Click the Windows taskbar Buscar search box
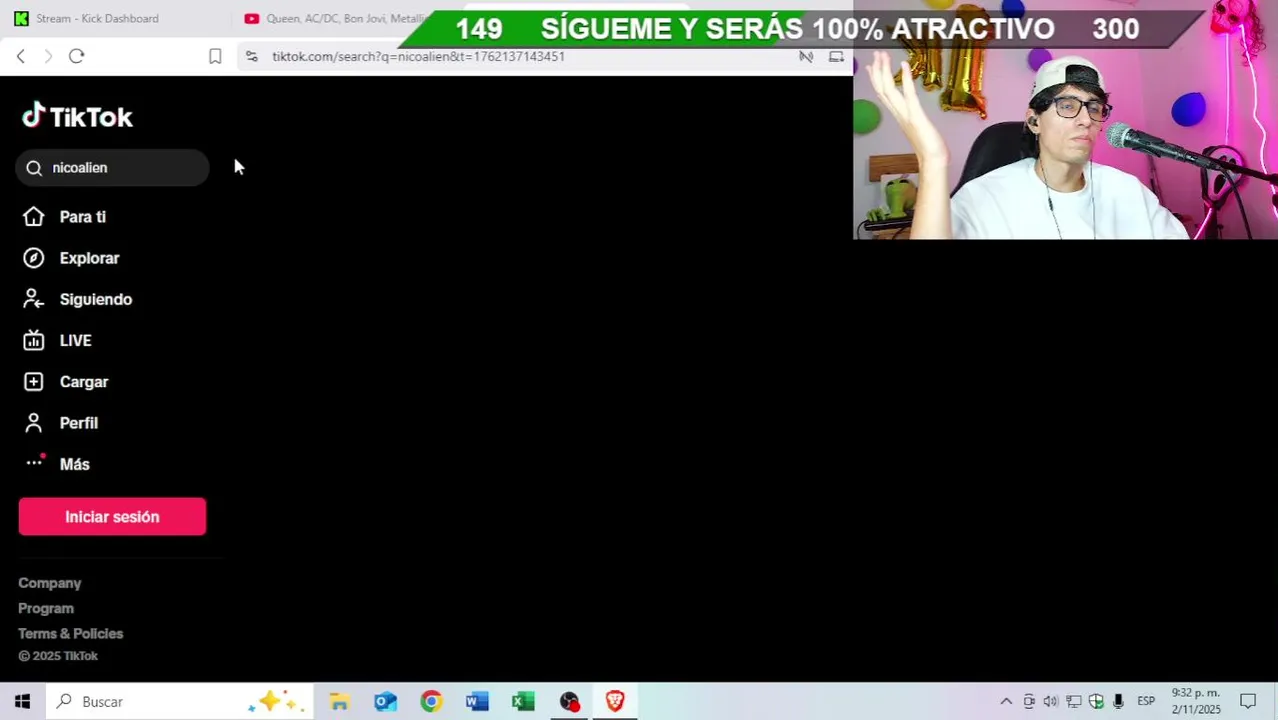Viewport: 1278px width, 720px height. pyautogui.click(x=180, y=702)
